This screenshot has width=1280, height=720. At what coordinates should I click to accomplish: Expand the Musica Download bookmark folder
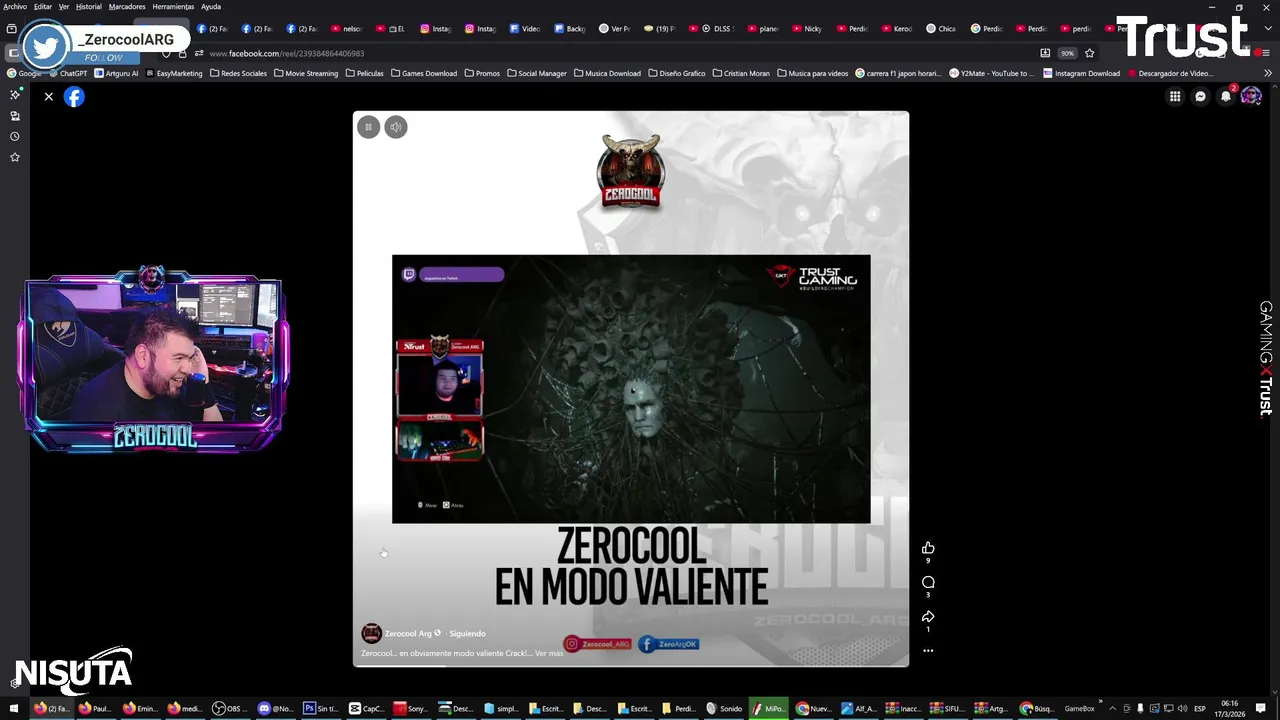[607, 73]
